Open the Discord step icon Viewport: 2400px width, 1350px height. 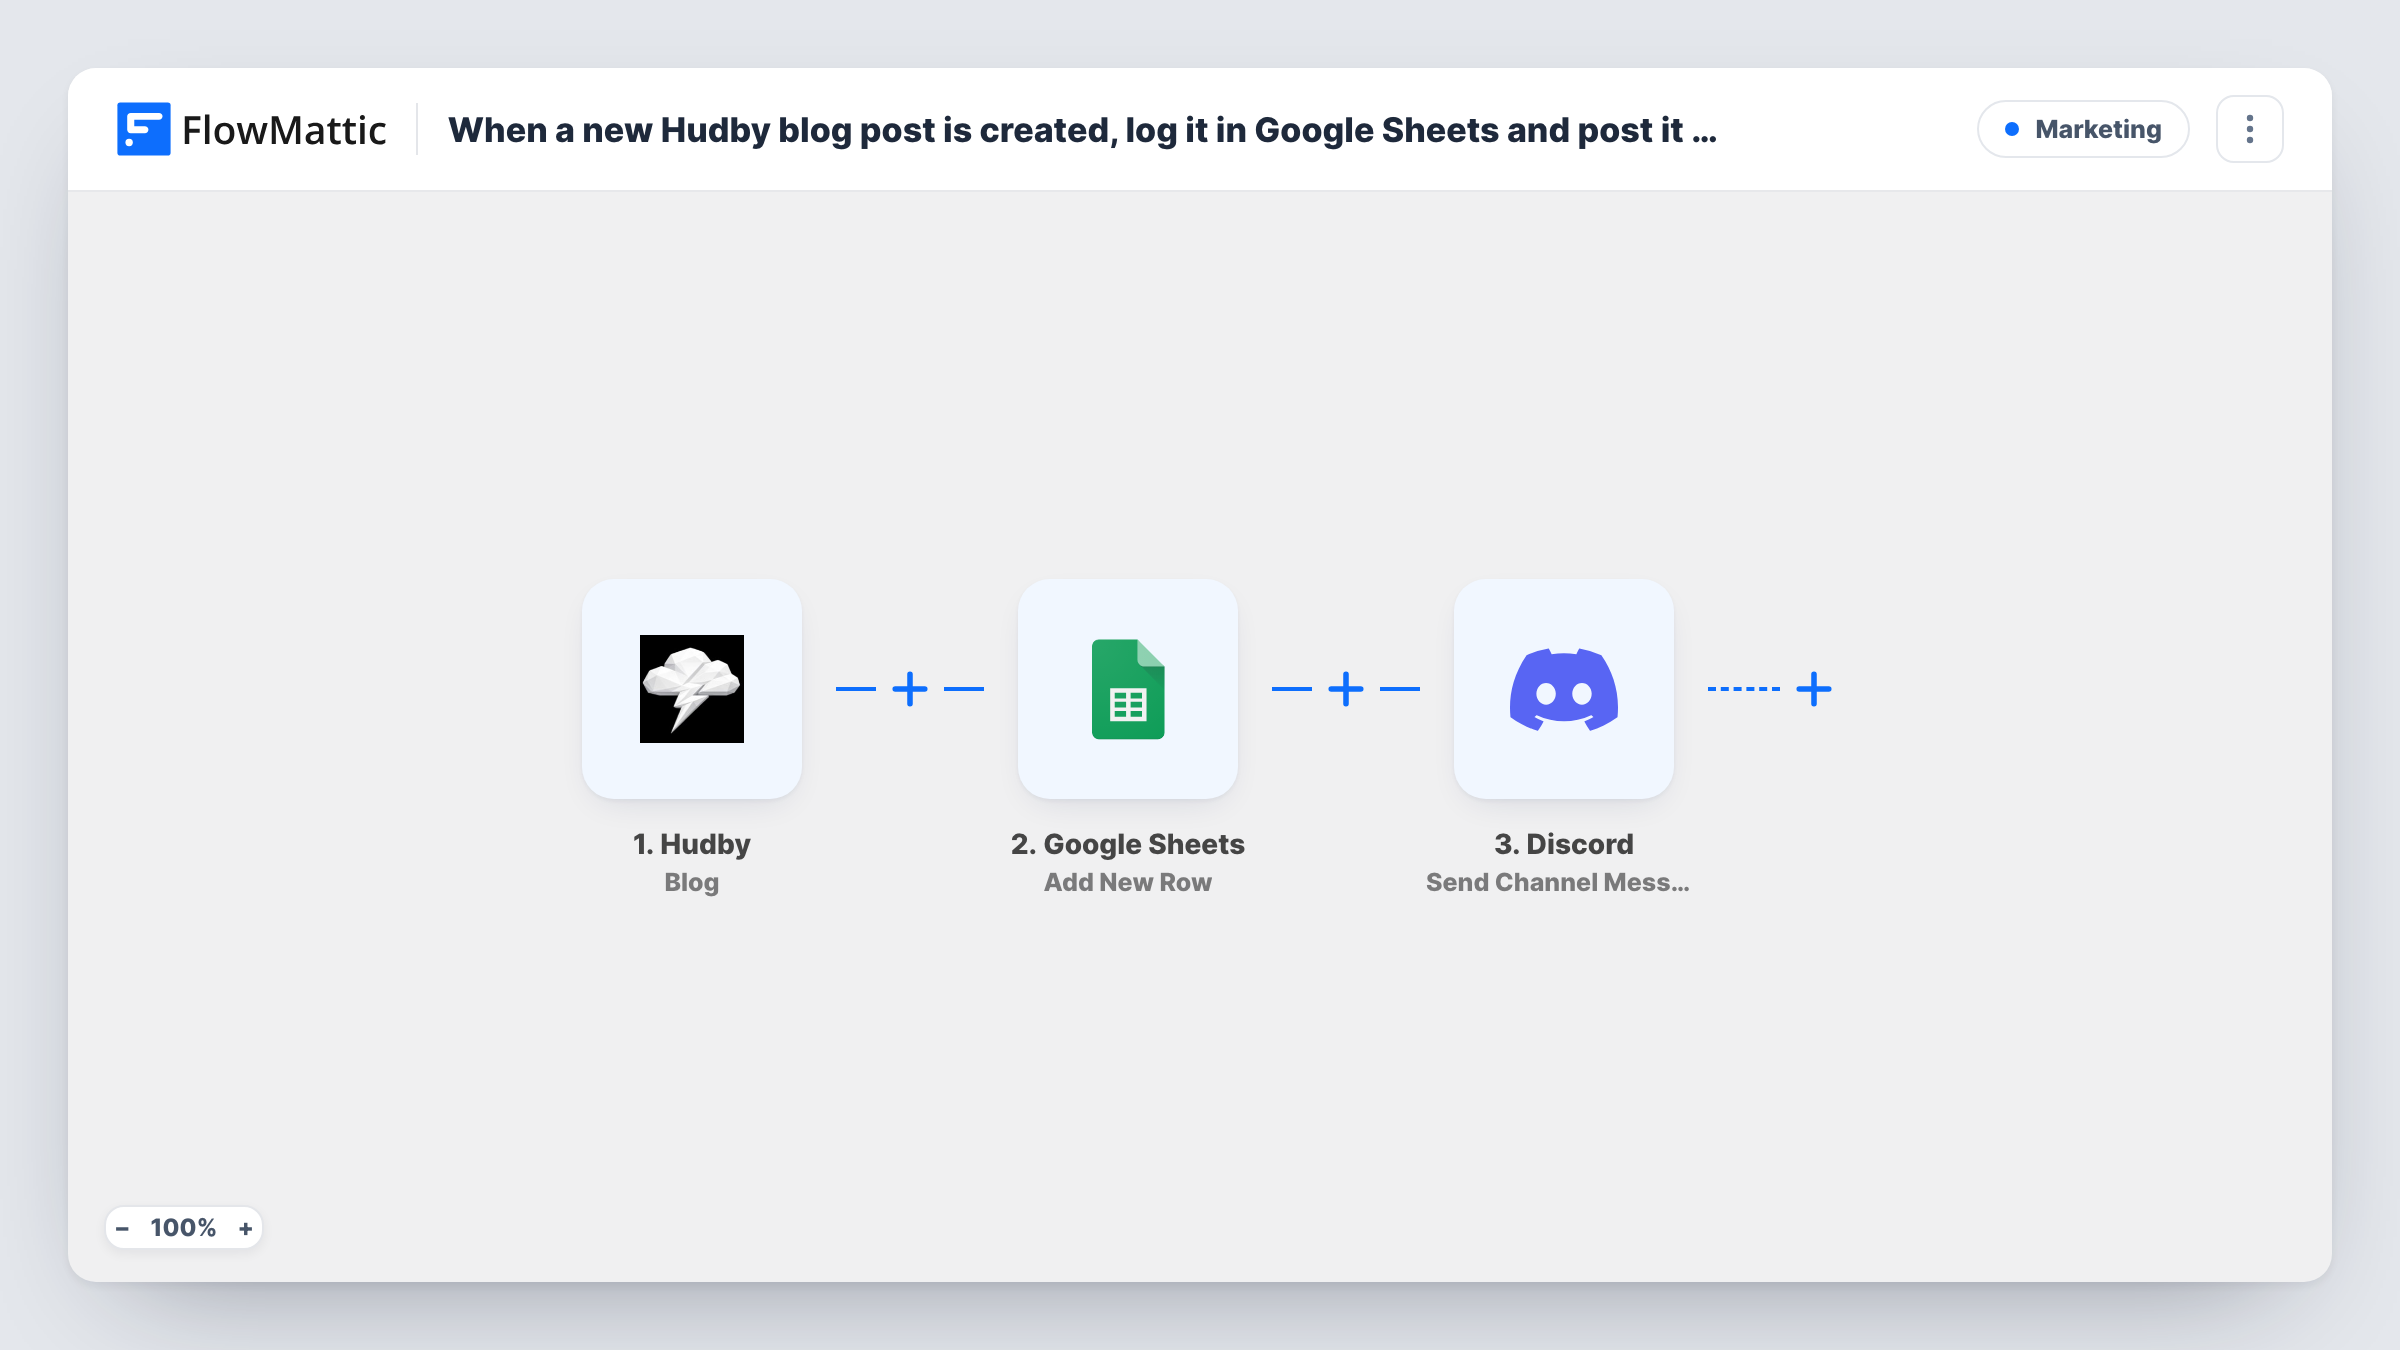click(x=1563, y=689)
